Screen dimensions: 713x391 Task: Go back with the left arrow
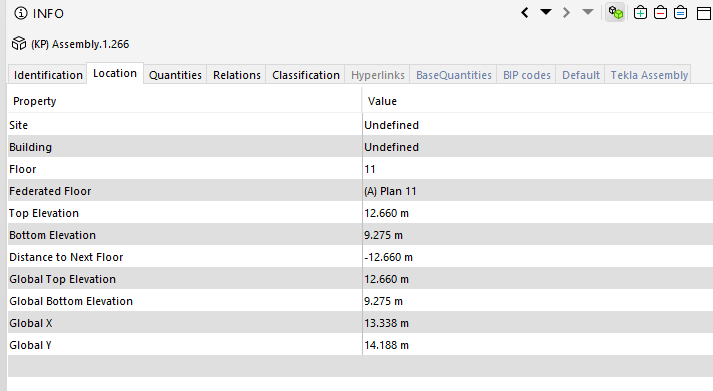pos(525,13)
